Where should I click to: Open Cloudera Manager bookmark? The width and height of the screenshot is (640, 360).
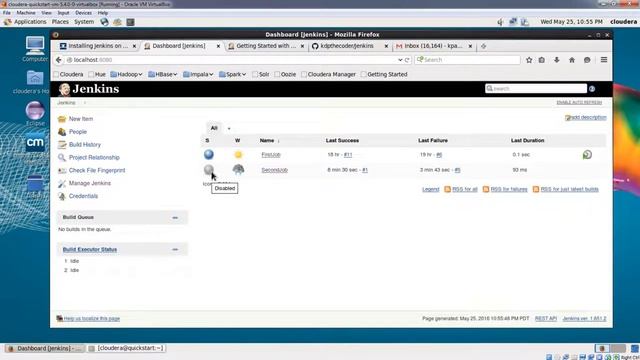(x=328, y=74)
